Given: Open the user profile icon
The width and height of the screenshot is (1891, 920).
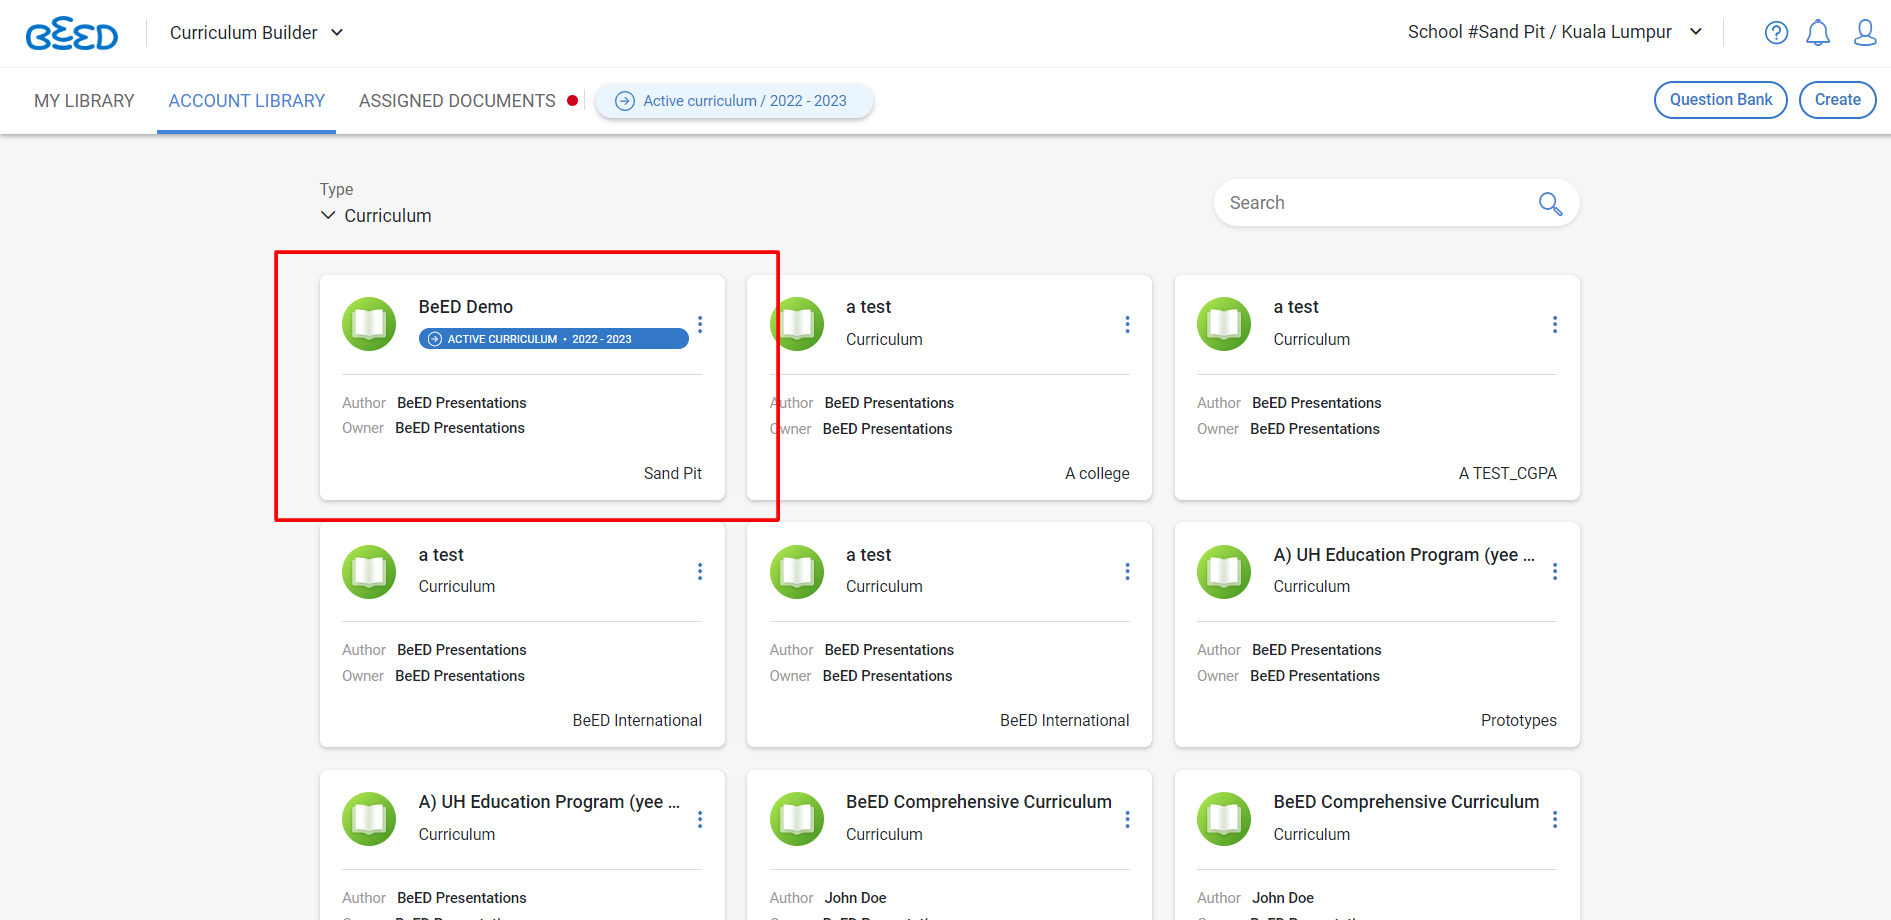Looking at the screenshot, I should [x=1865, y=33].
